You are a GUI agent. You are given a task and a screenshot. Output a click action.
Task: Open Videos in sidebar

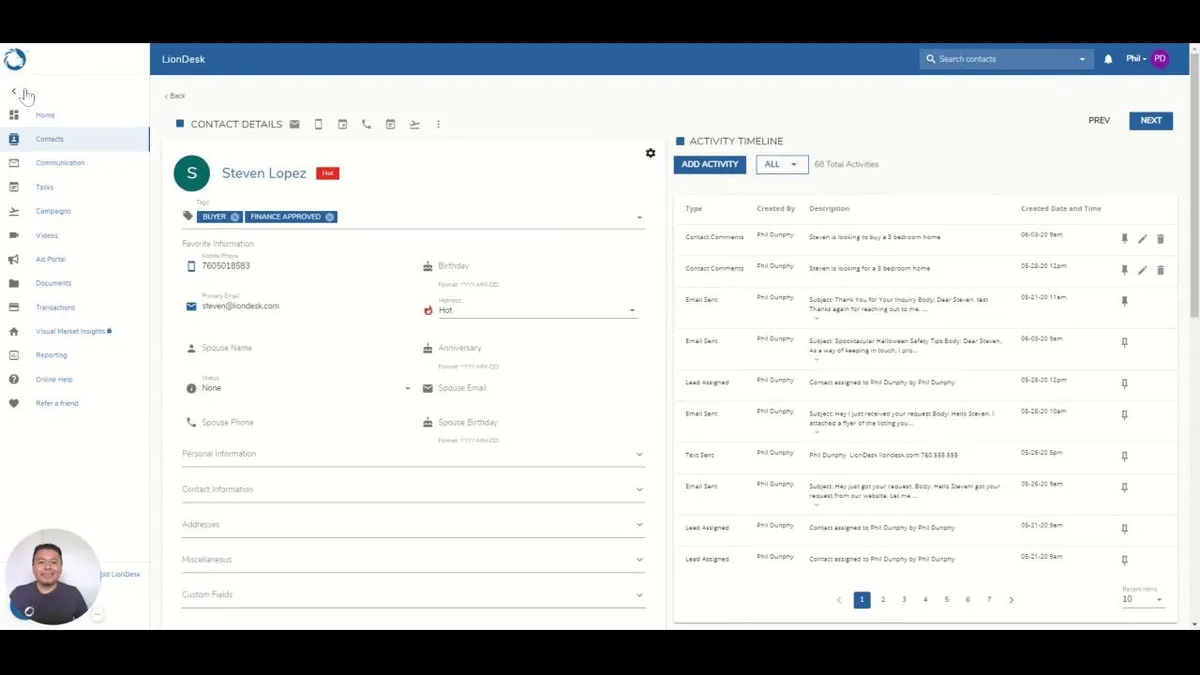point(47,235)
